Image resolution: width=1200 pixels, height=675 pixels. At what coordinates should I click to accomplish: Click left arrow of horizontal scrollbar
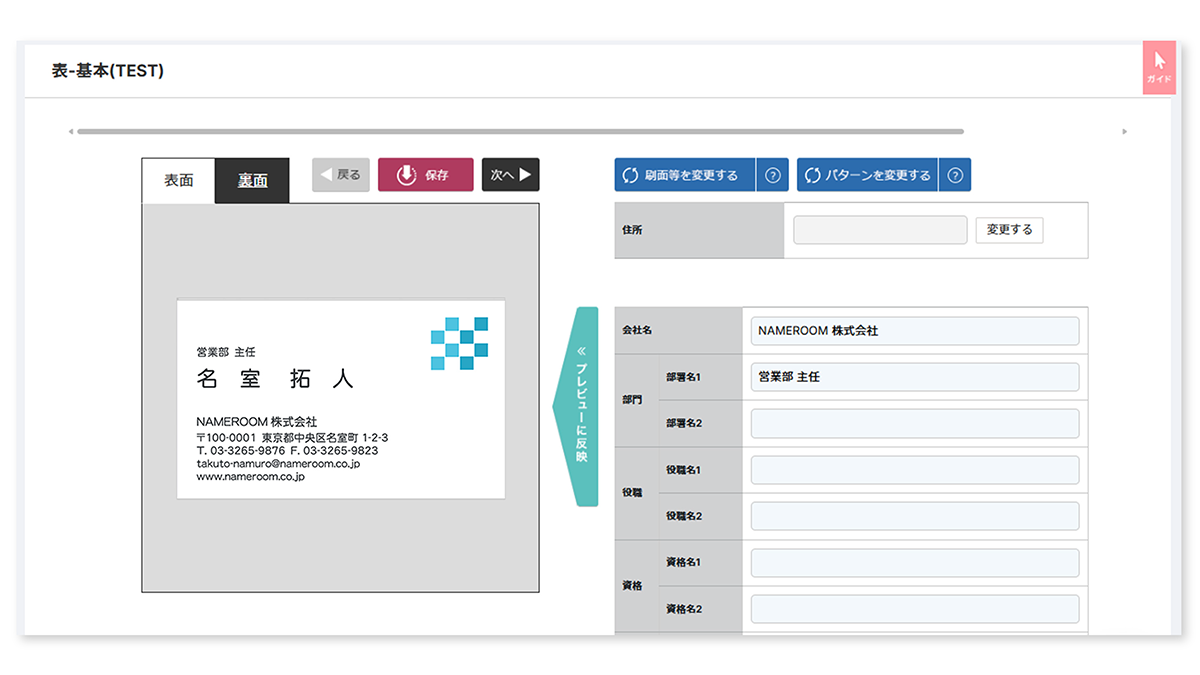click(71, 131)
